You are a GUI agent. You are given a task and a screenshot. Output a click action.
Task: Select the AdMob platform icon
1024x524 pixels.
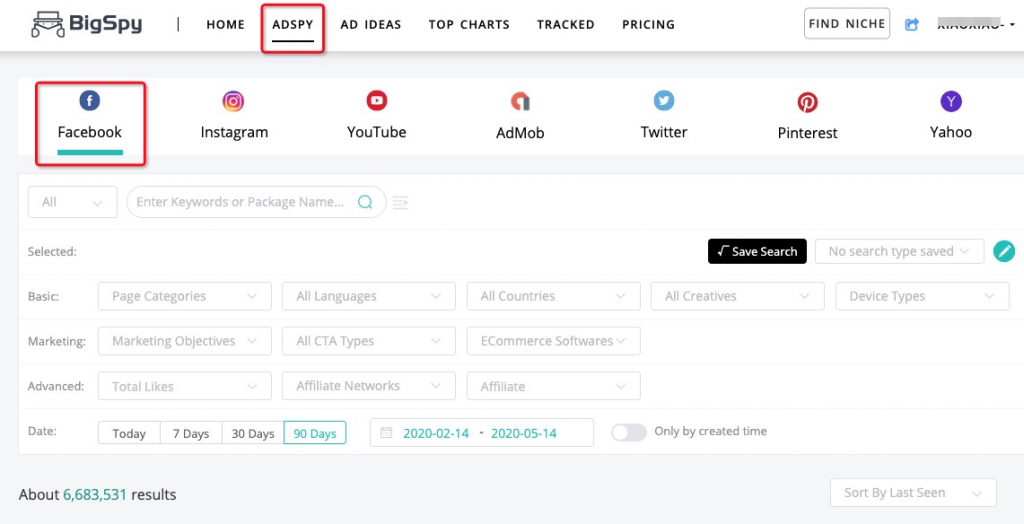pos(520,101)
